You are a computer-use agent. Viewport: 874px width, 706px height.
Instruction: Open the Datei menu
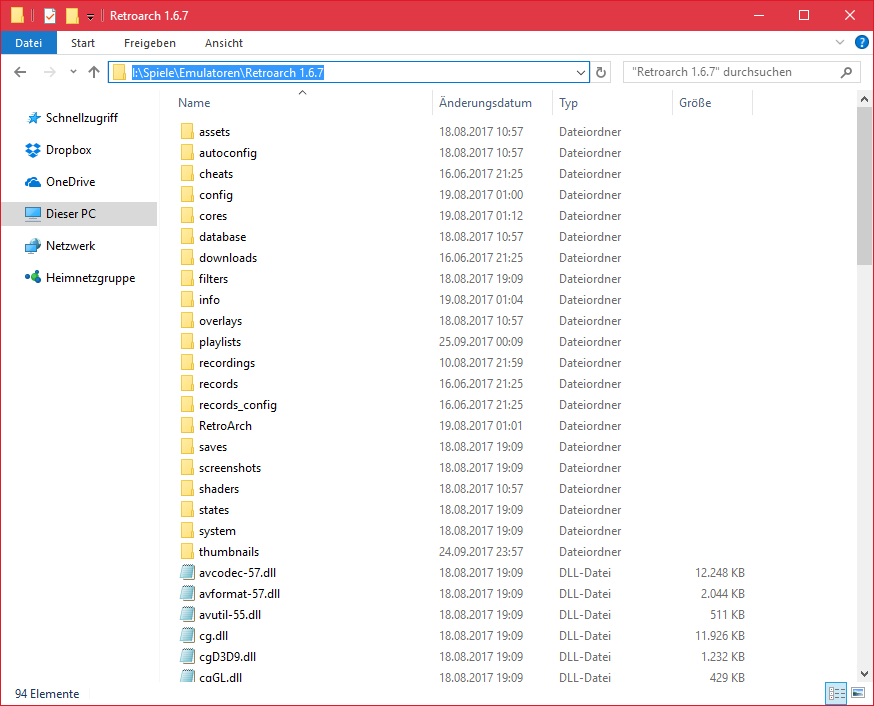(x=28, y=43)
